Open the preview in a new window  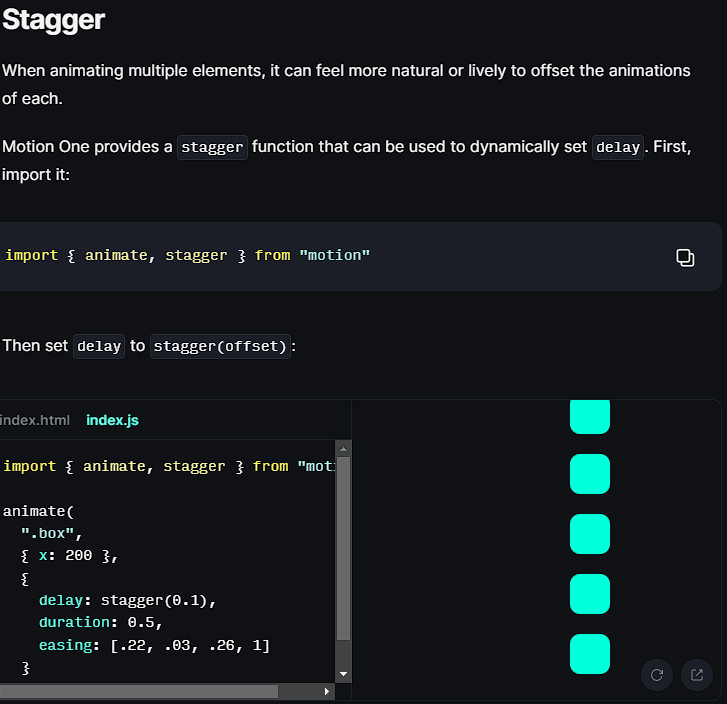(697, 675)
